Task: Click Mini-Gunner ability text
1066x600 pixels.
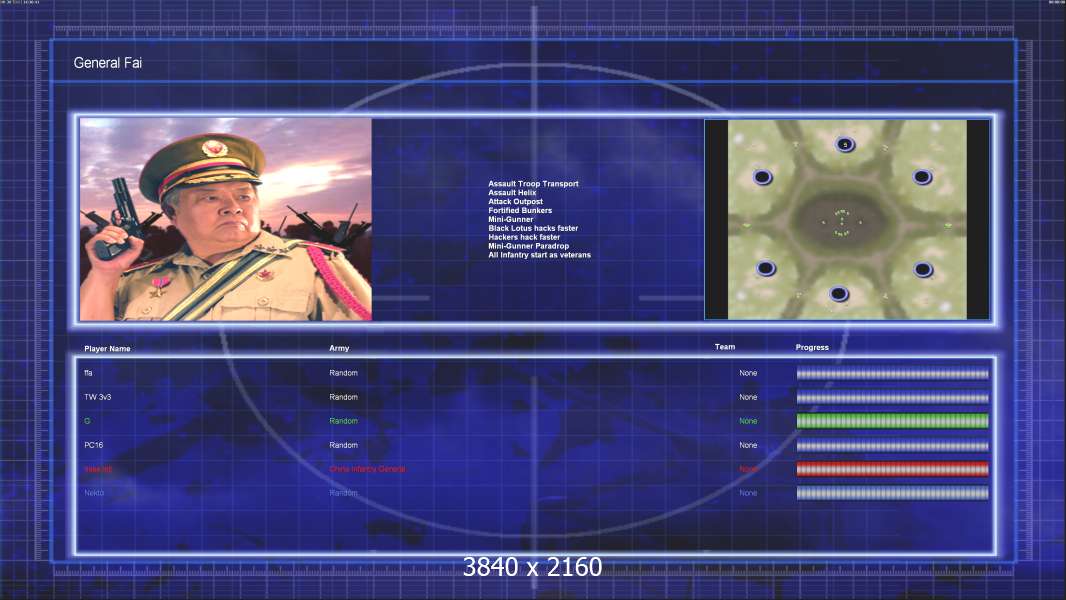Action: tap(511, 219)
